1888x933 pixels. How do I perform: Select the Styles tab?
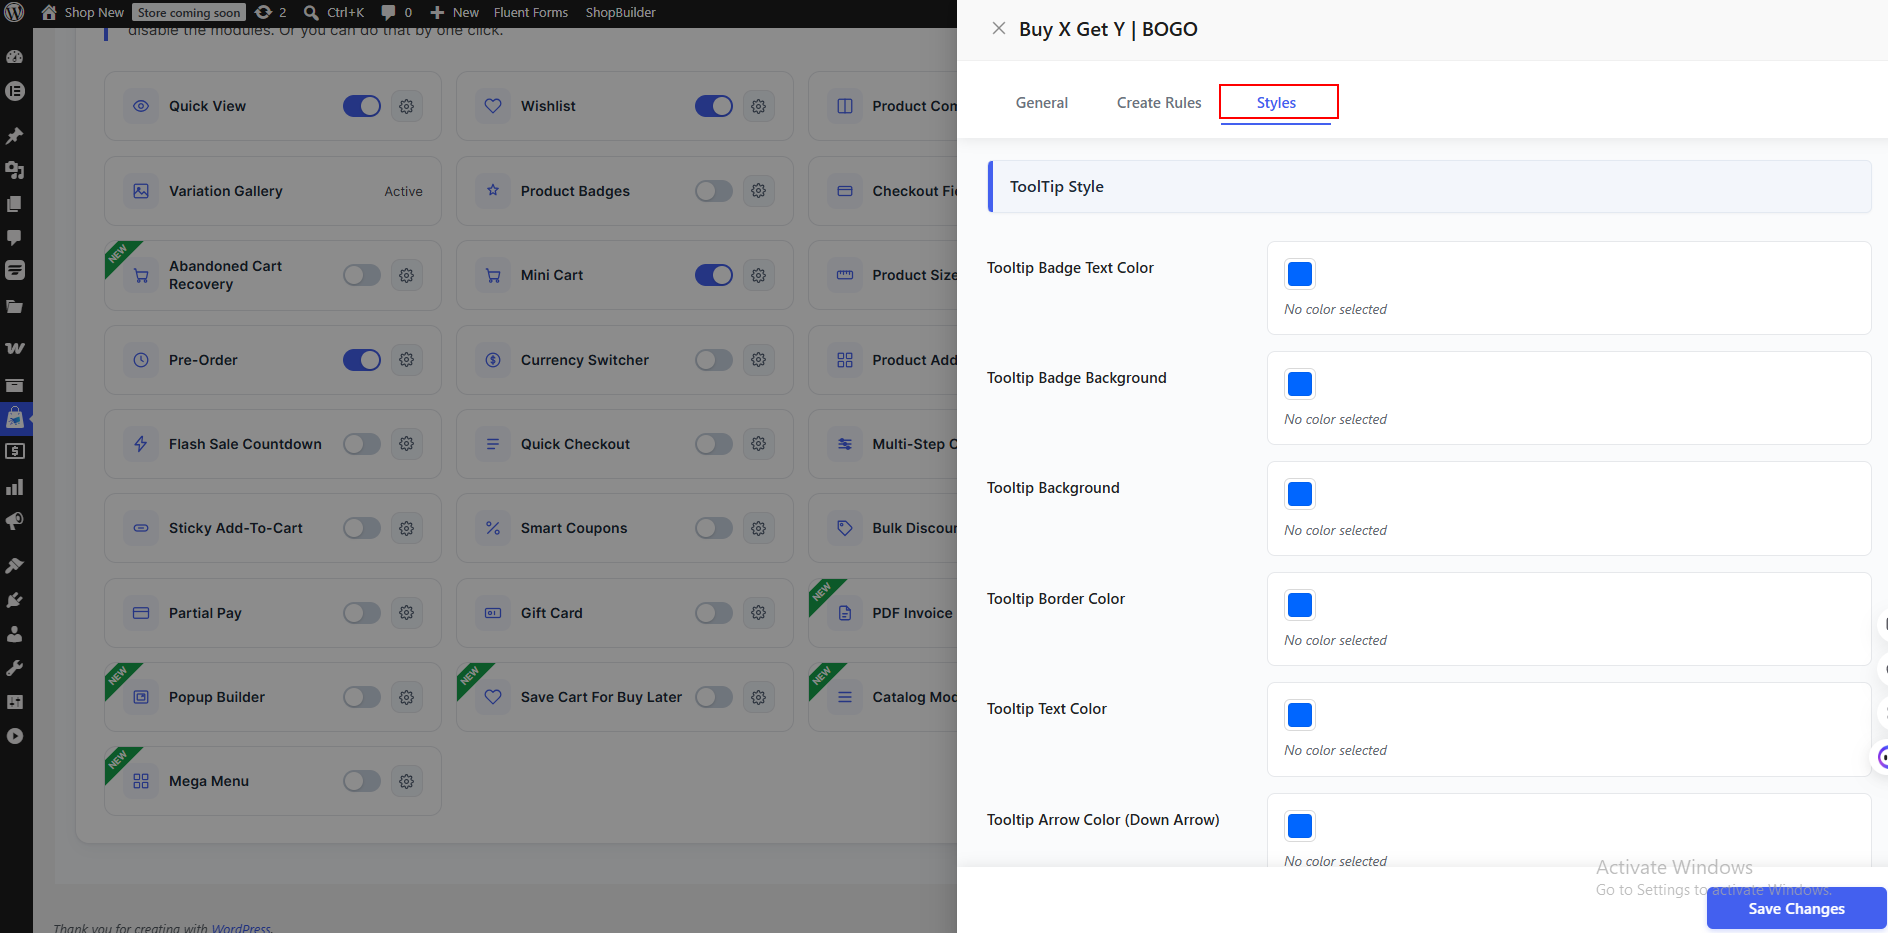[1277, 102]
